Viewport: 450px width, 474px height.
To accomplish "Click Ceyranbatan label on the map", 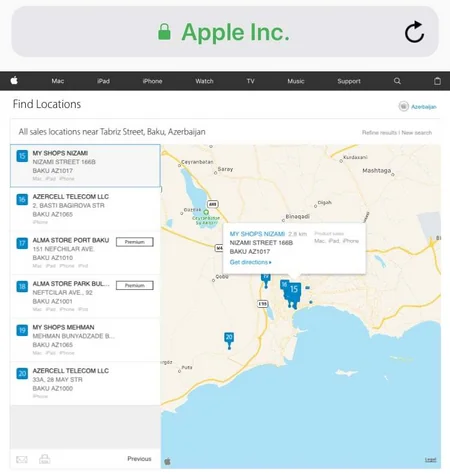I will [x=197, y=162].
